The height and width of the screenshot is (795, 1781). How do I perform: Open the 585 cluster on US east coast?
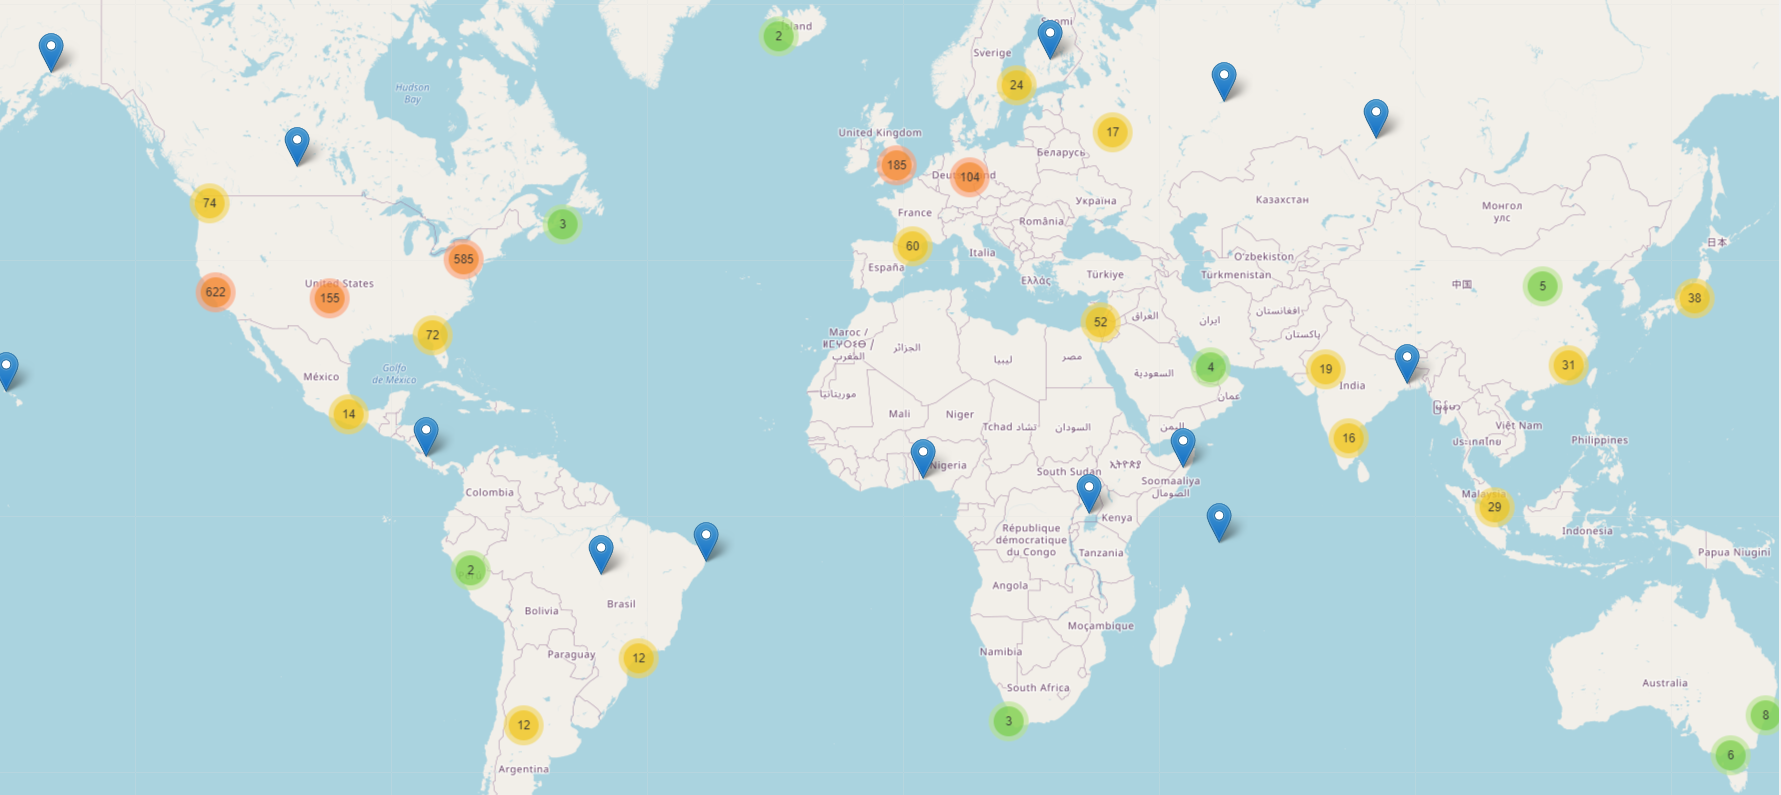[463, 259]
